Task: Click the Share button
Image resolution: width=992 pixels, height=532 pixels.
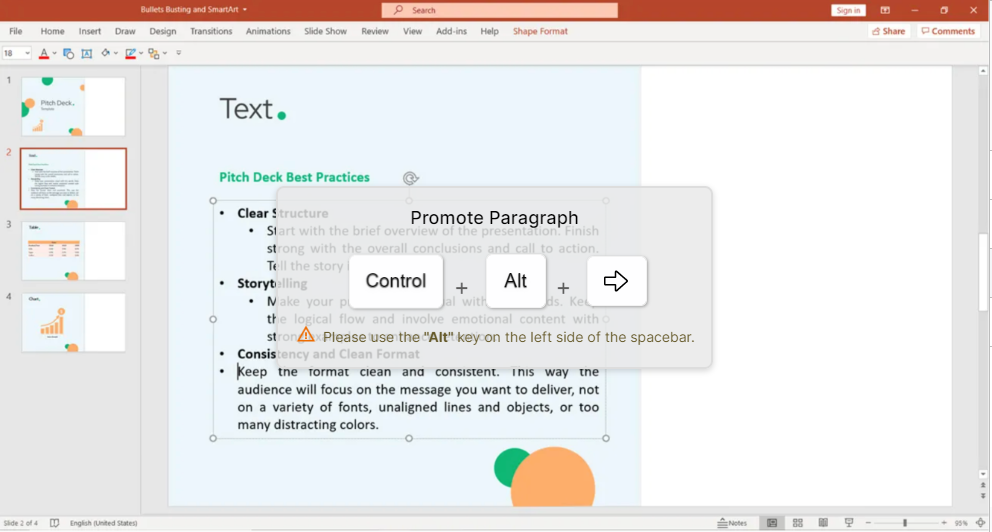Action: point(888,31)
